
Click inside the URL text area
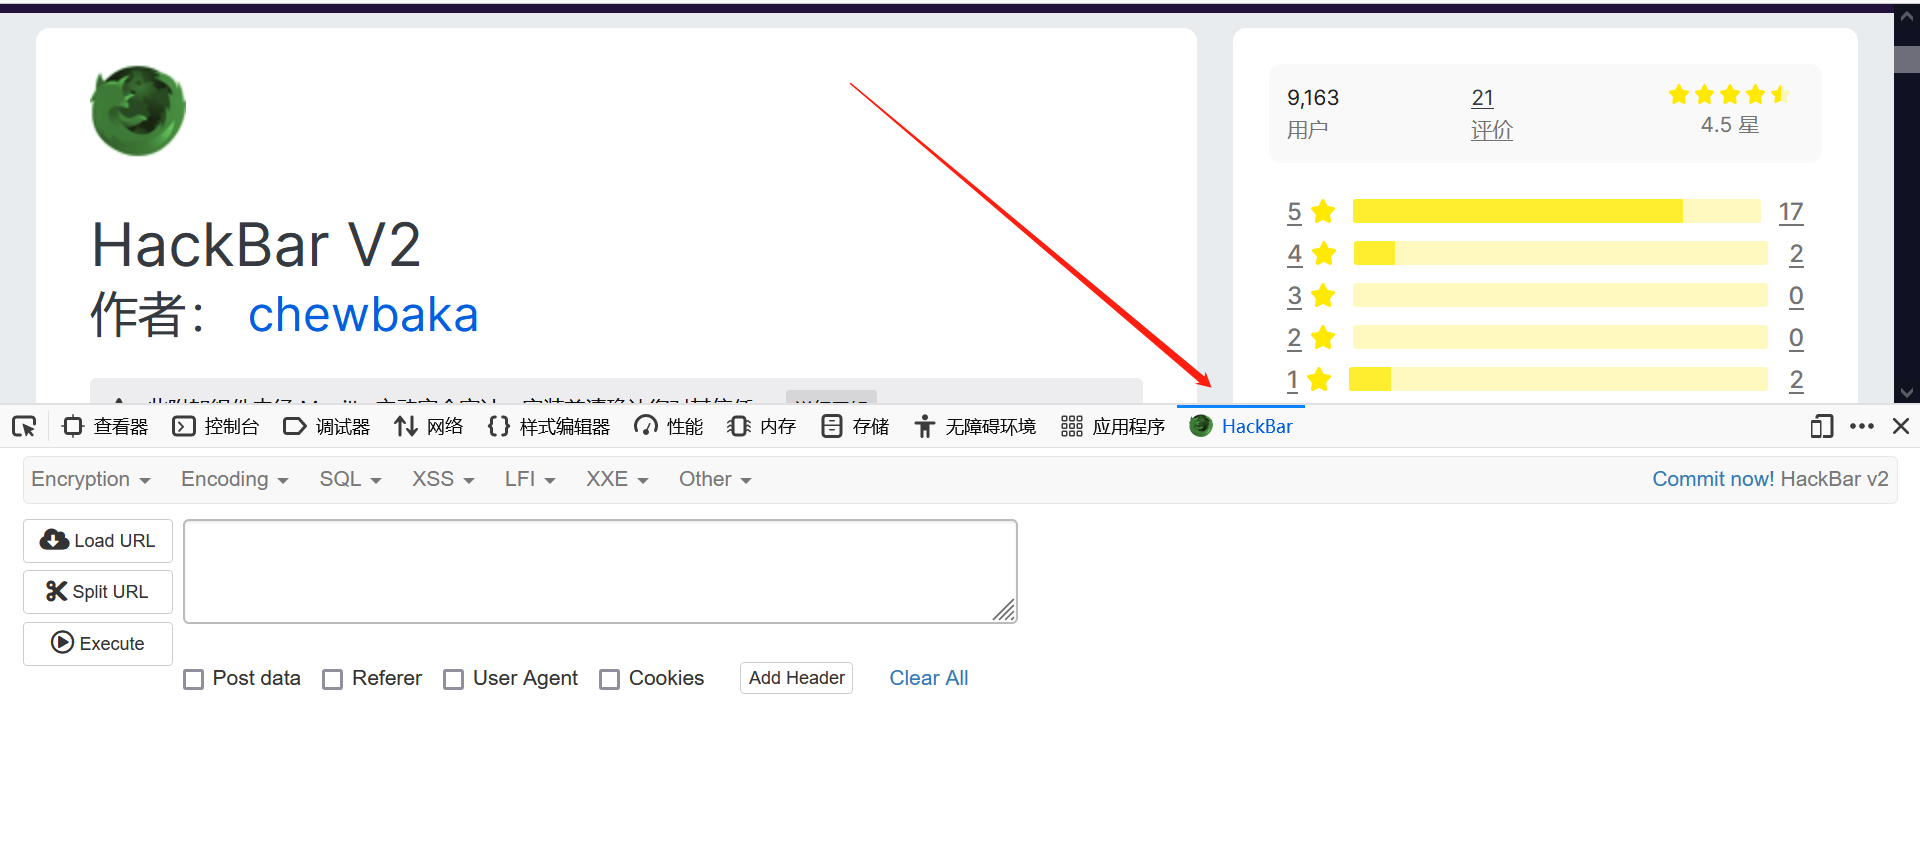(600, 571)
